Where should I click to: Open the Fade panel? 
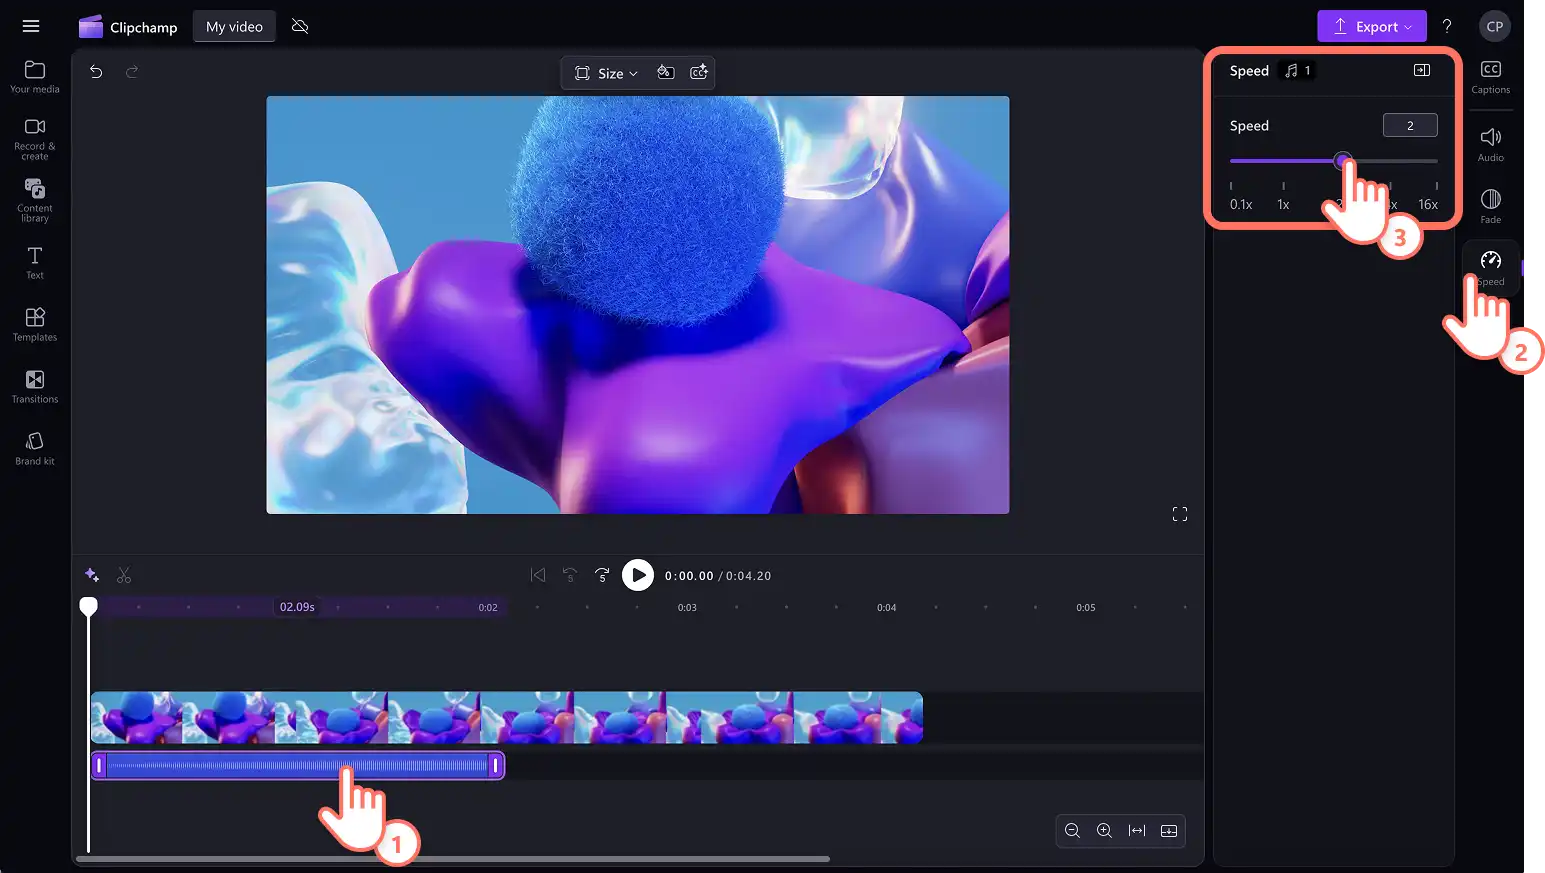tap(1491, 206)
